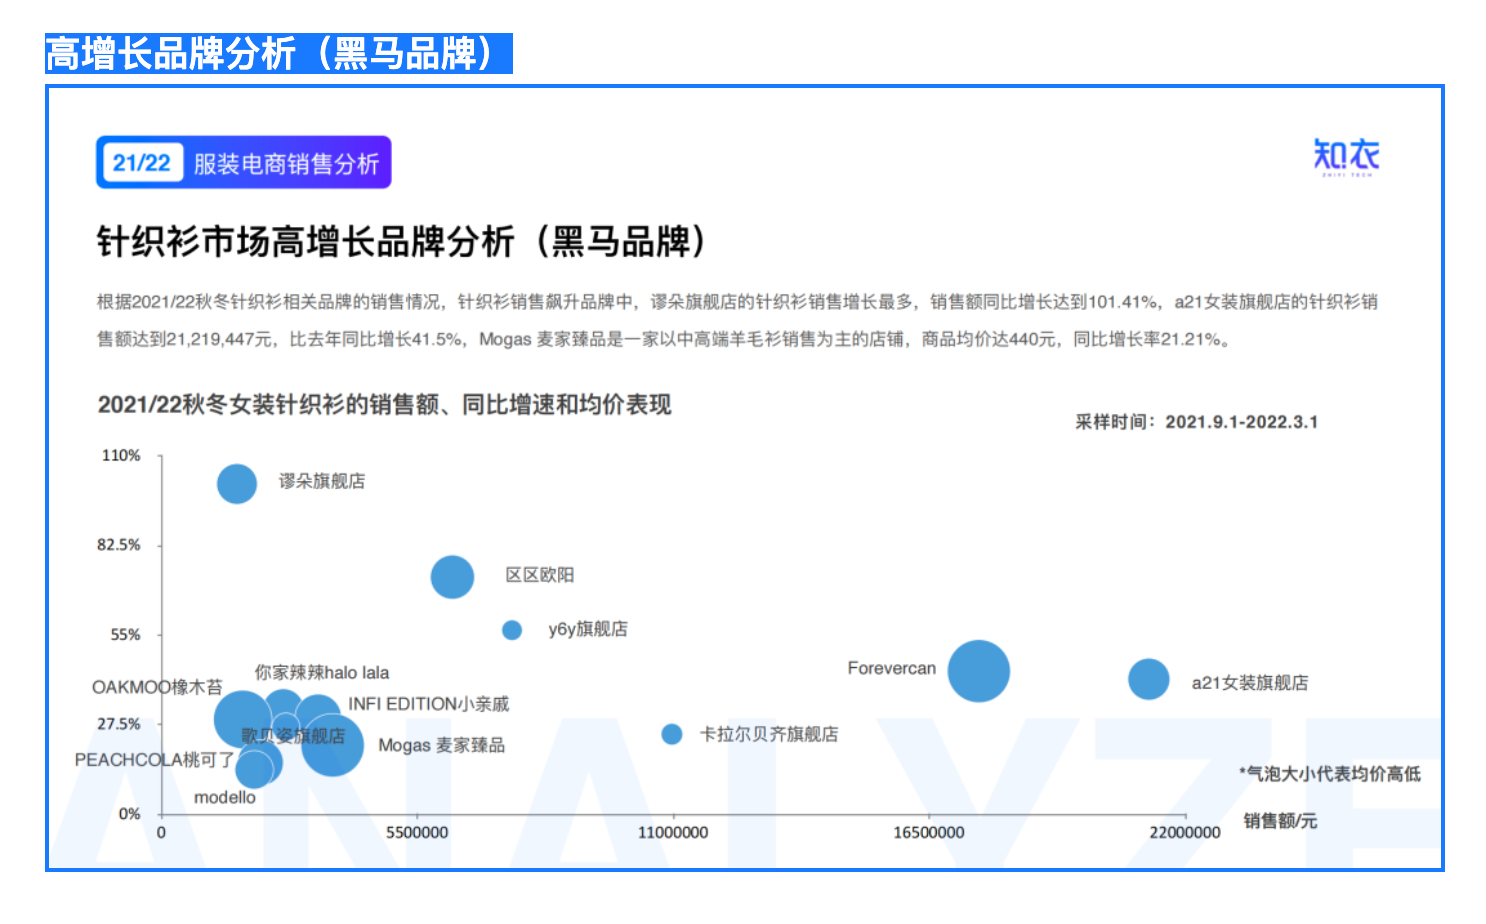Click the sampling time text 采样时间：2021.9.1-2022.3.1
Screen dimensions: 1486x924
(1196, 422)
